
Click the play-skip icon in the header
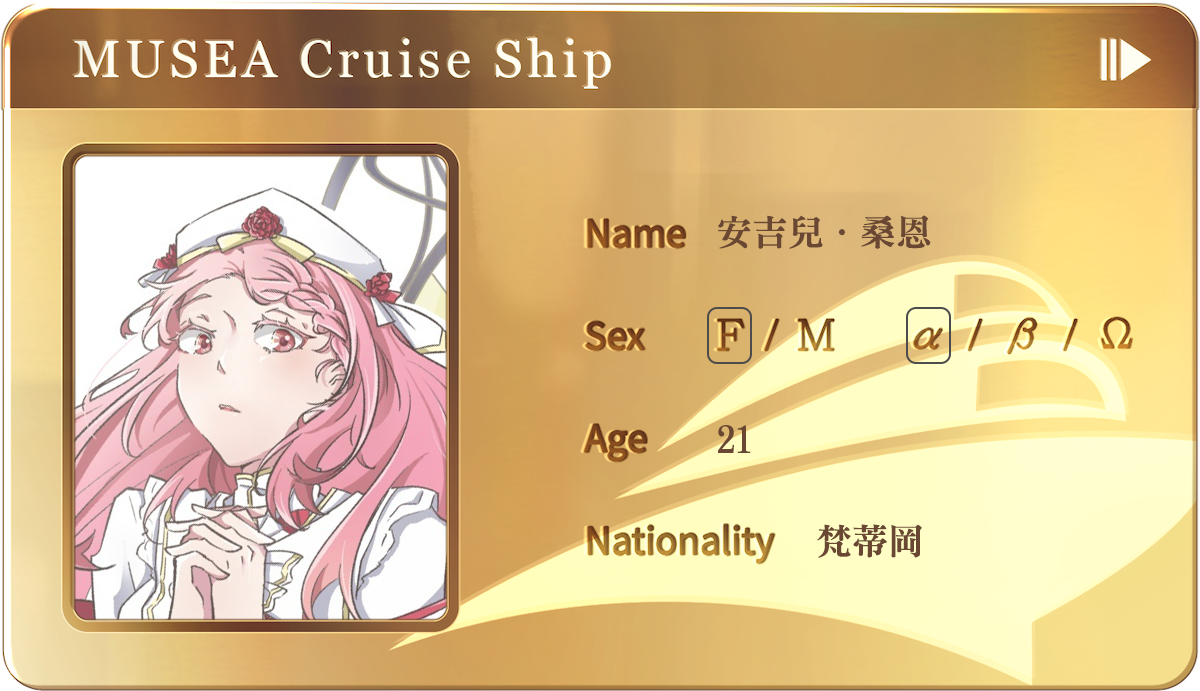coord(1125,60)
